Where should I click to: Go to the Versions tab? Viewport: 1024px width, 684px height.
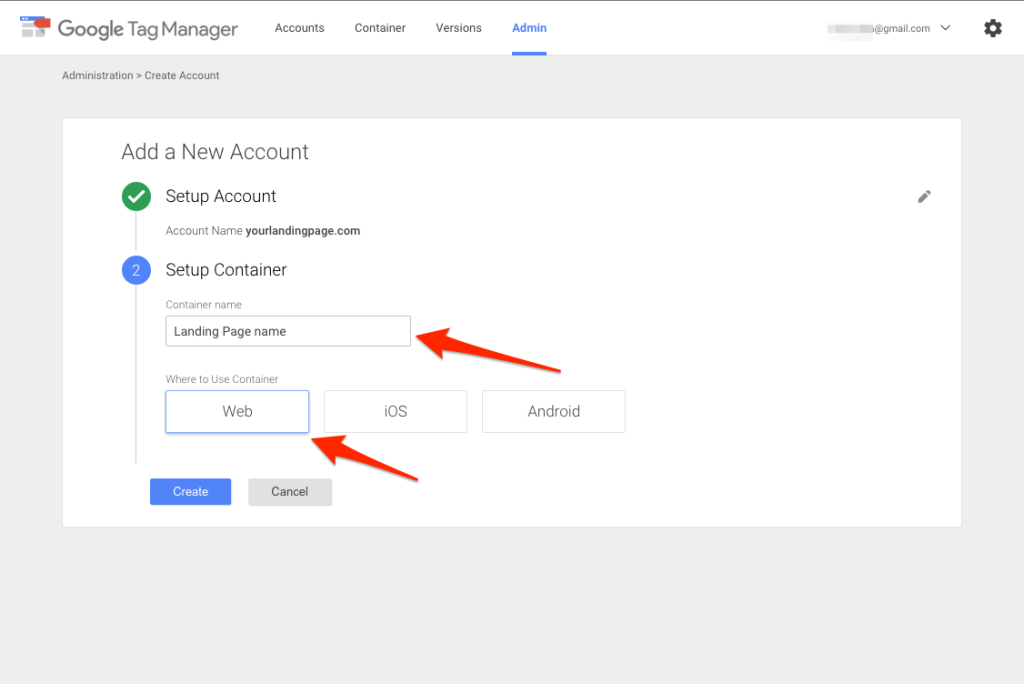point(458,28)
